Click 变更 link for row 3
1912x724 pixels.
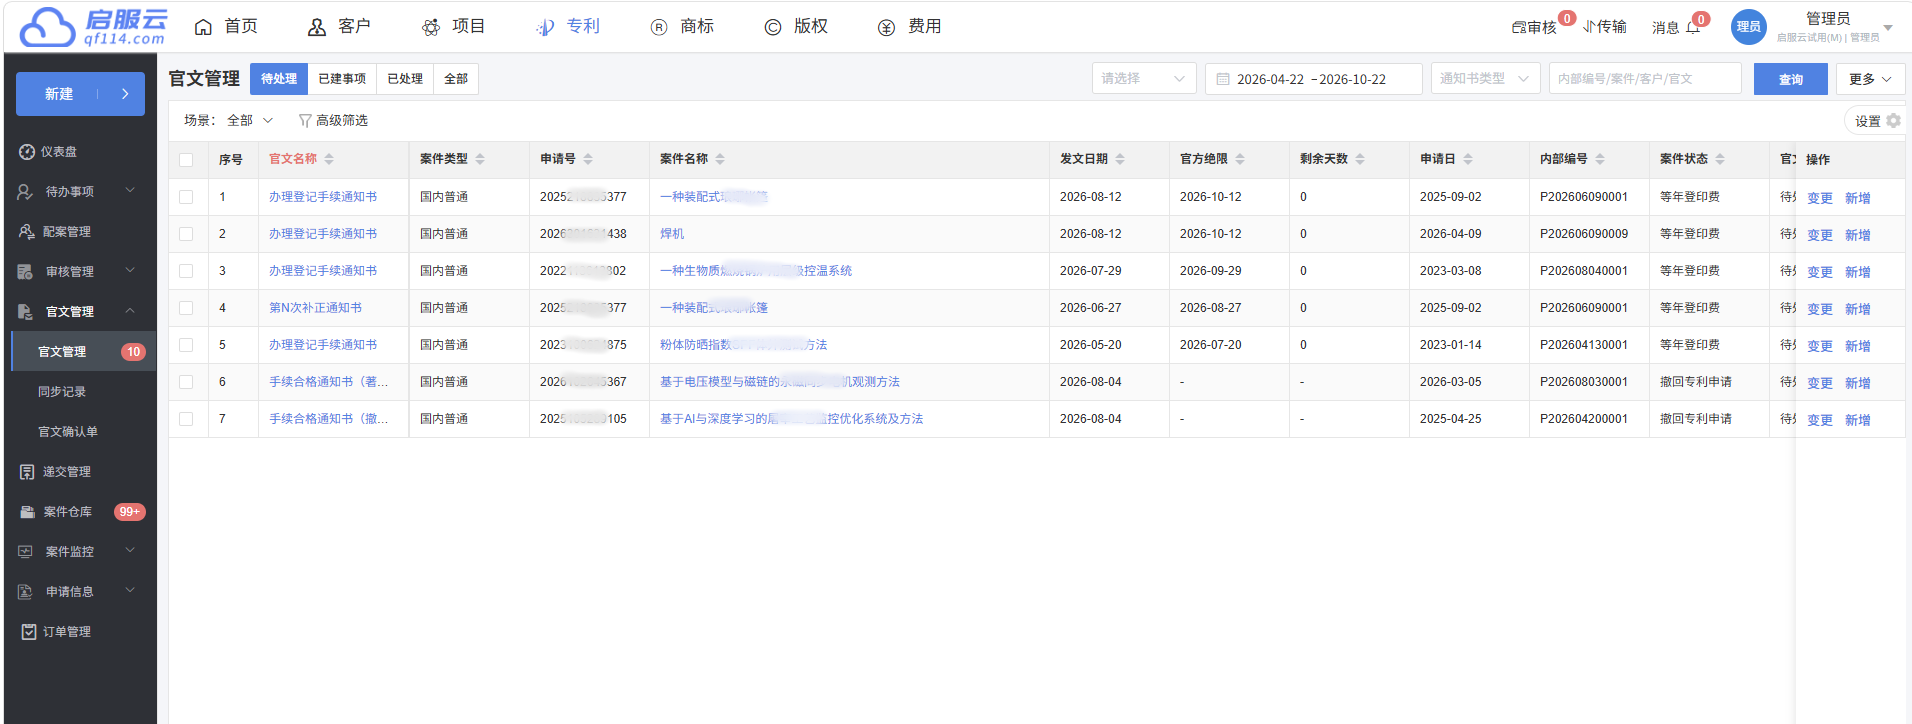(x=1820, y=272)
